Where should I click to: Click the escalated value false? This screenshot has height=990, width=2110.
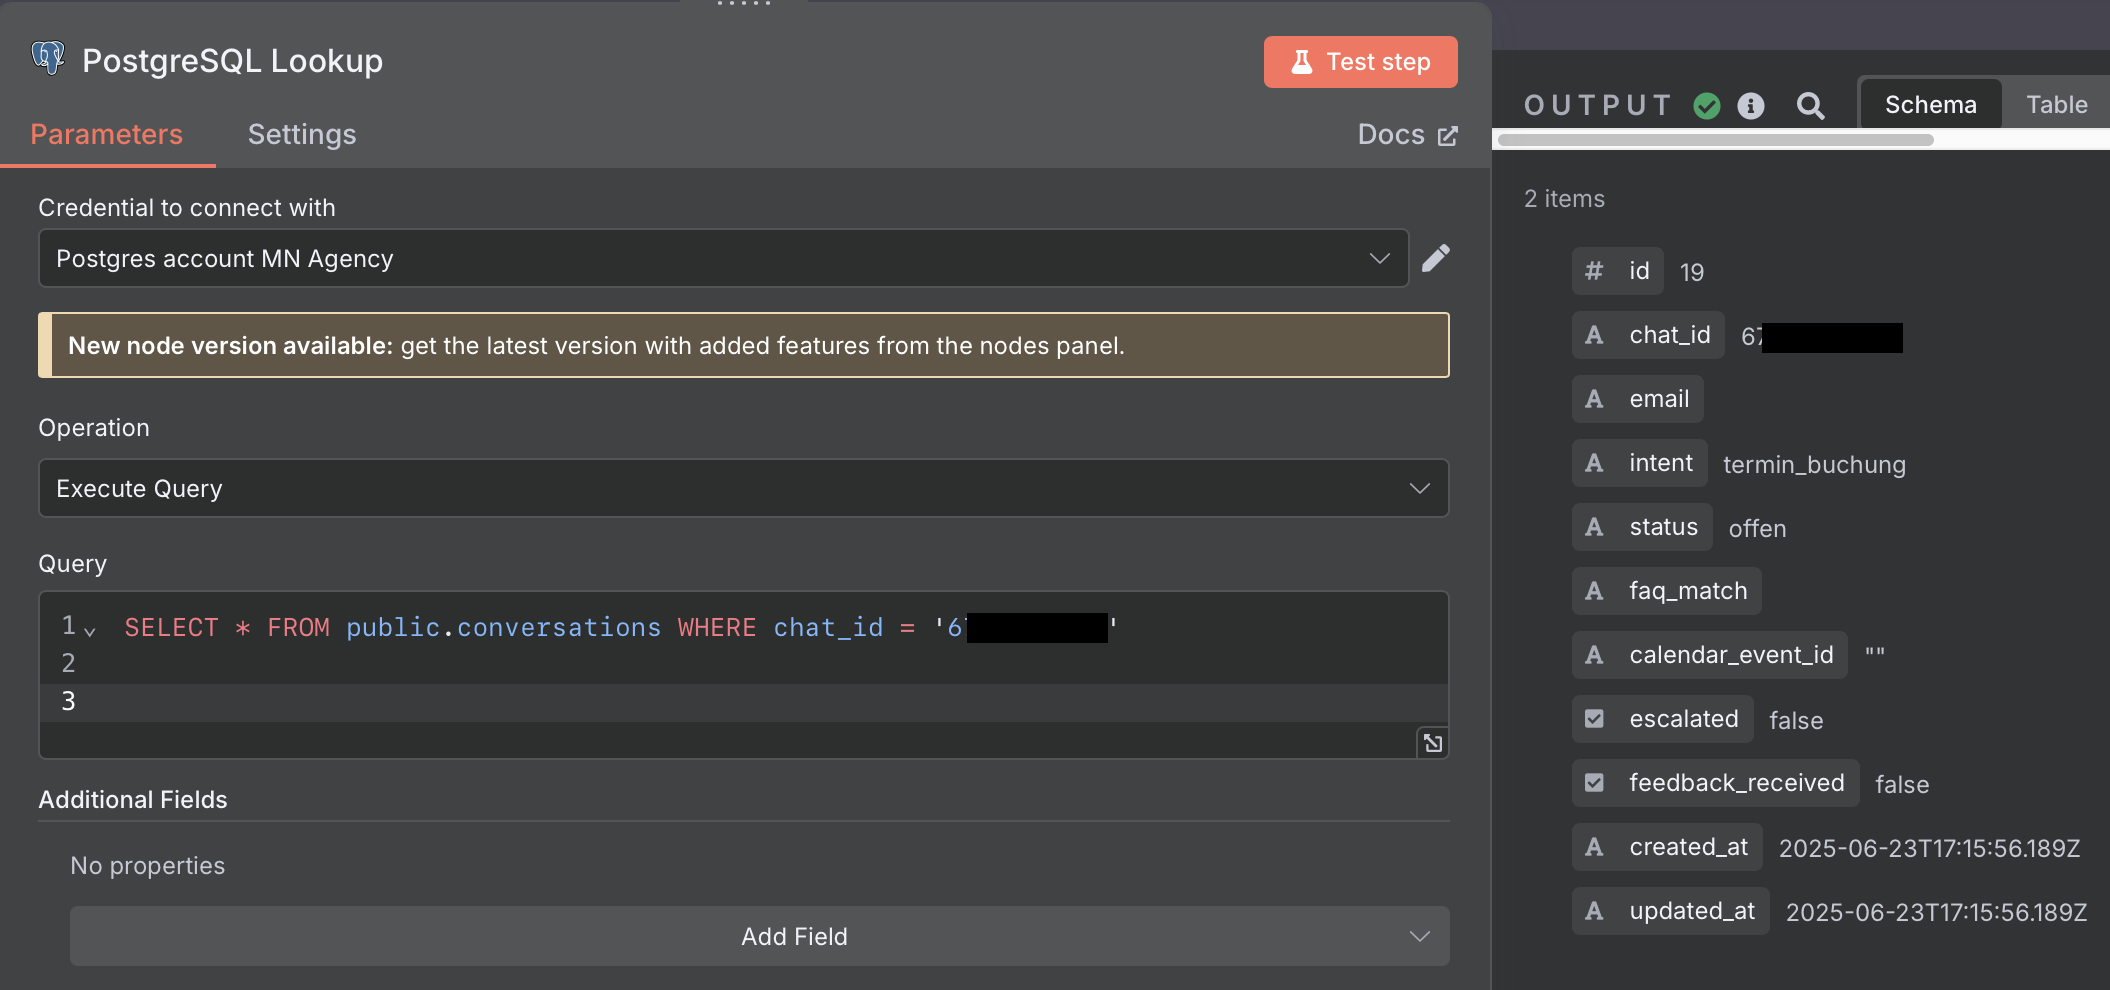[x=1796, y=721]
